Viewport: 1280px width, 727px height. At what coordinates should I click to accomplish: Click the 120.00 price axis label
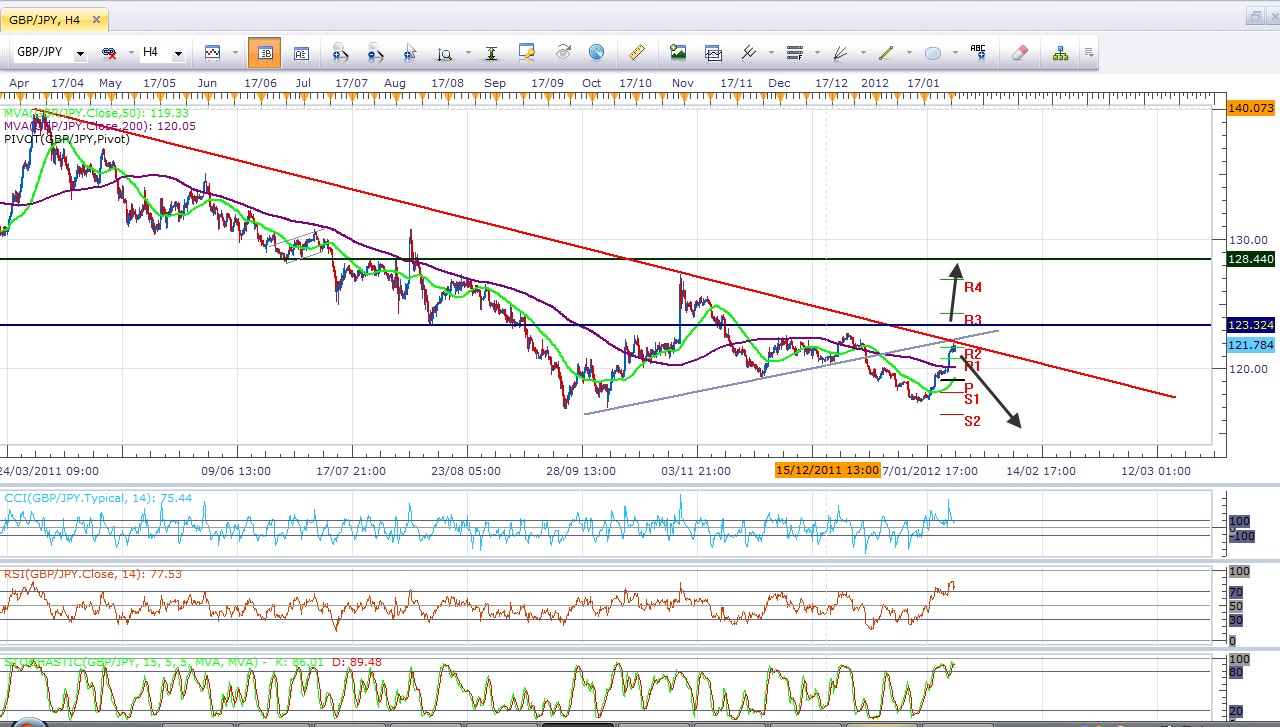1249,369
